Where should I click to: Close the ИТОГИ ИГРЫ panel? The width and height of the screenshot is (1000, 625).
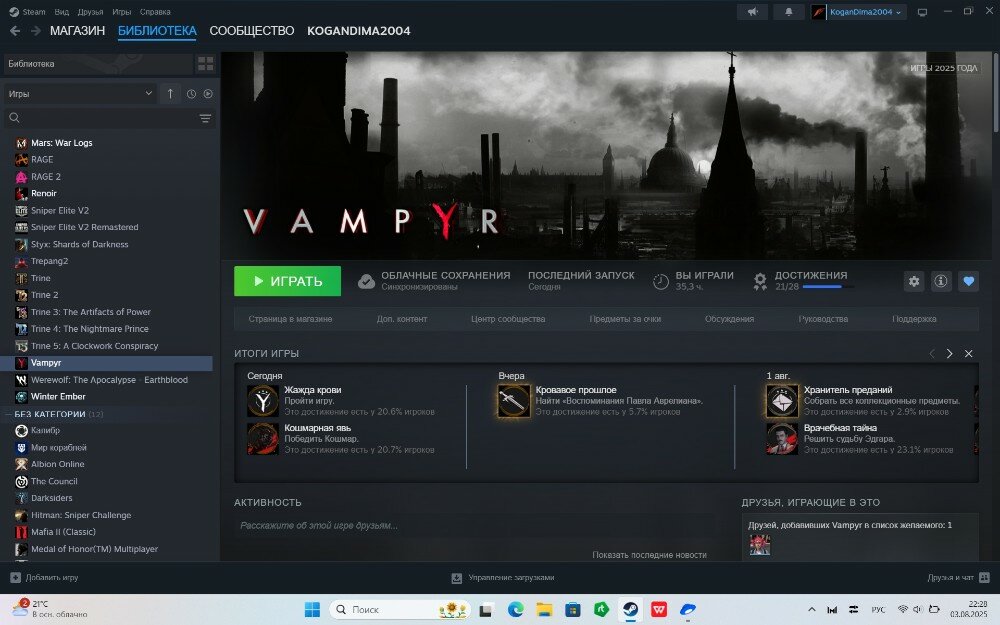pyautogui.click(x=969, y=353)
